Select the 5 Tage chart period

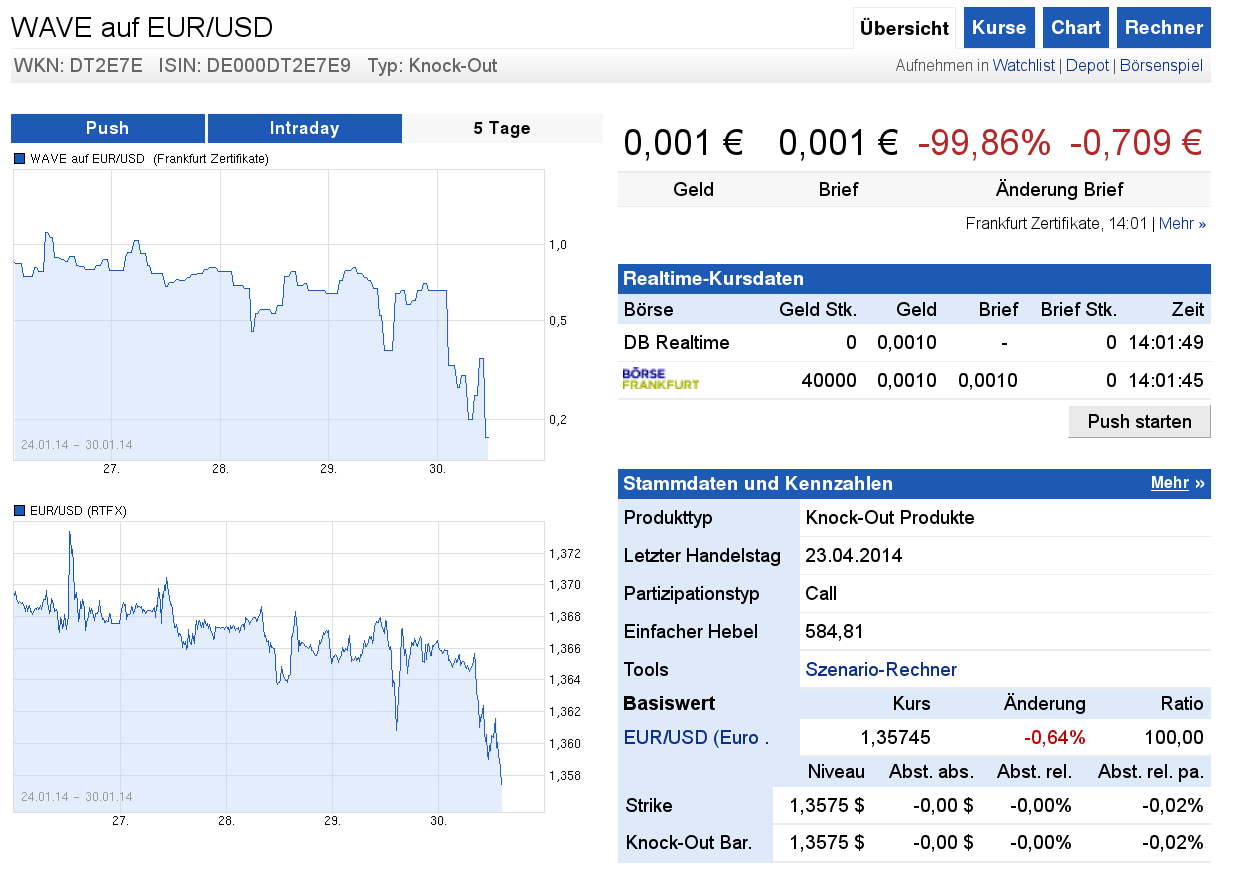point(501,128)
